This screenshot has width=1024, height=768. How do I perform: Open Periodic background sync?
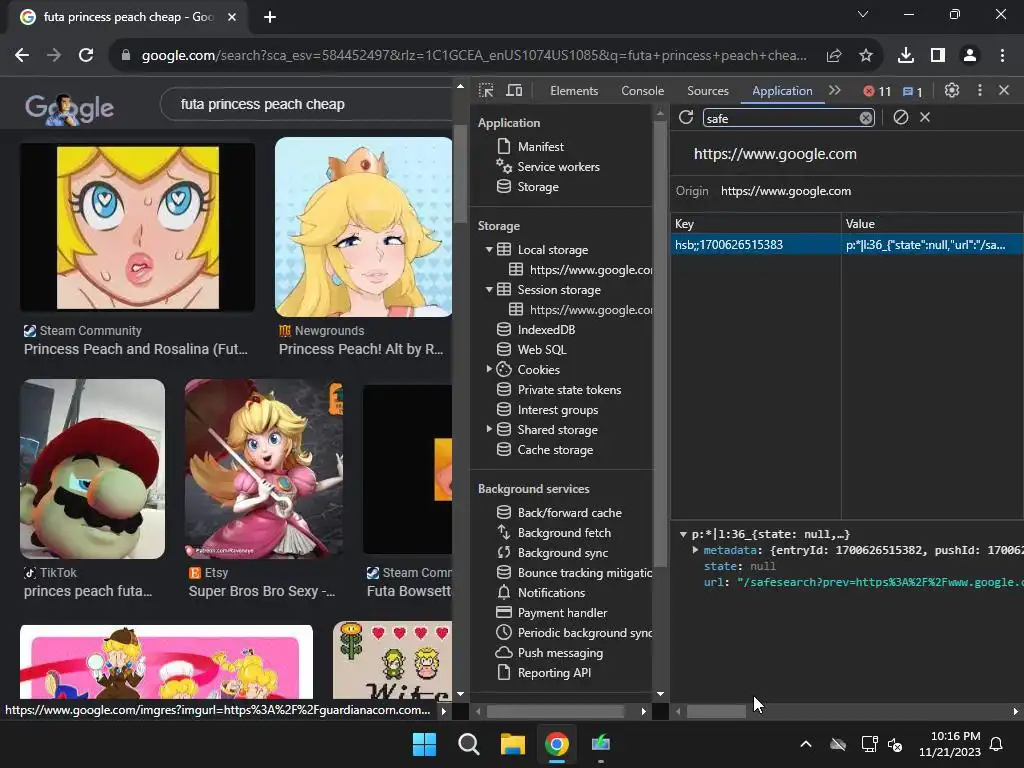[x=584, y=633]
